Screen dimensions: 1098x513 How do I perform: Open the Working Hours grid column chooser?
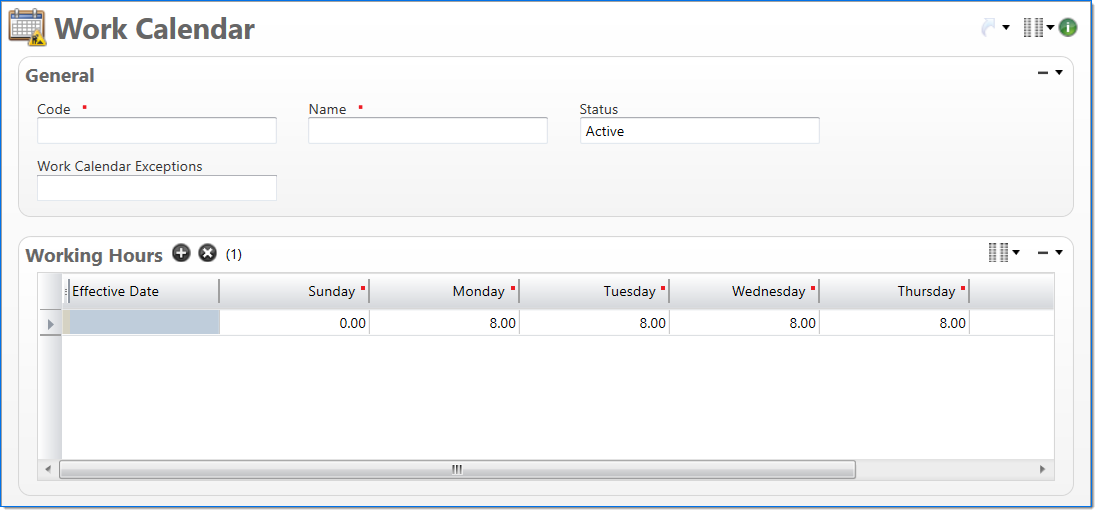coord(998,253)
